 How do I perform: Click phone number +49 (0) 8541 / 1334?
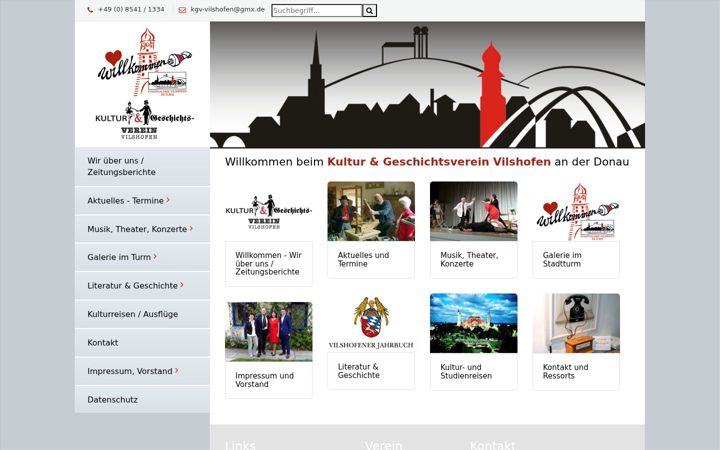(131, 9)
